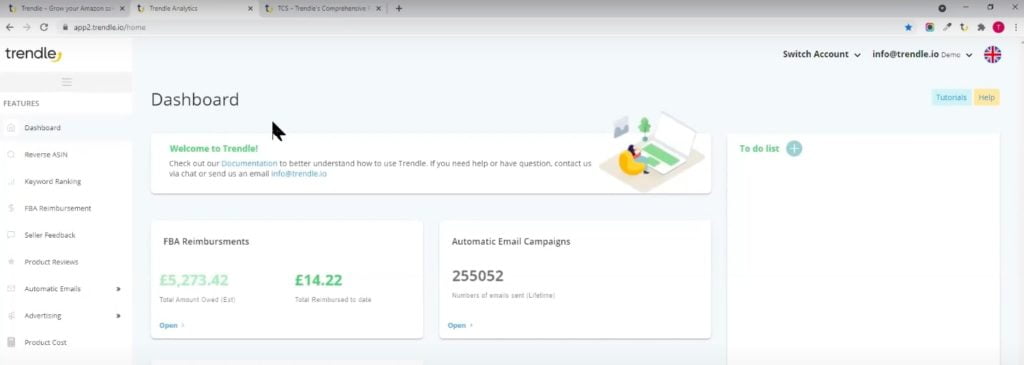Click the Welcome to Trendle! heading

[214, 149]
